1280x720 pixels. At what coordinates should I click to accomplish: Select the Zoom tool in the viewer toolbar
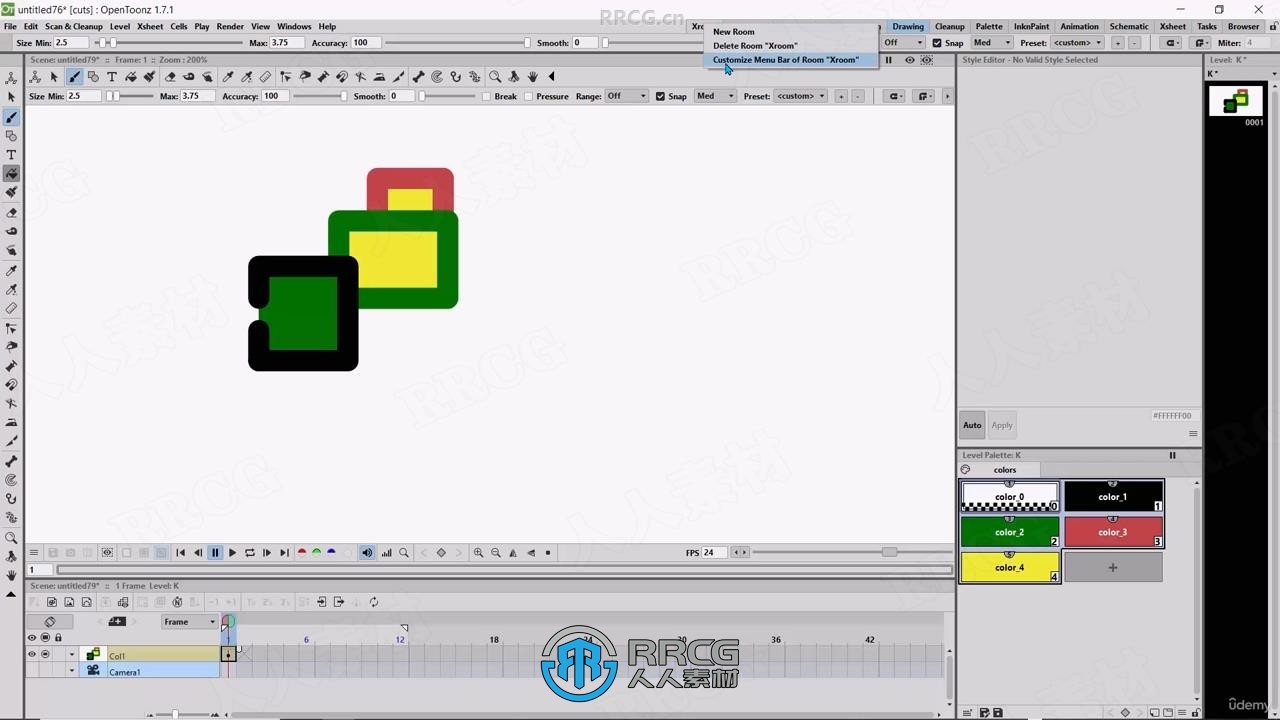pyautogui.click(x=495, y=76)
